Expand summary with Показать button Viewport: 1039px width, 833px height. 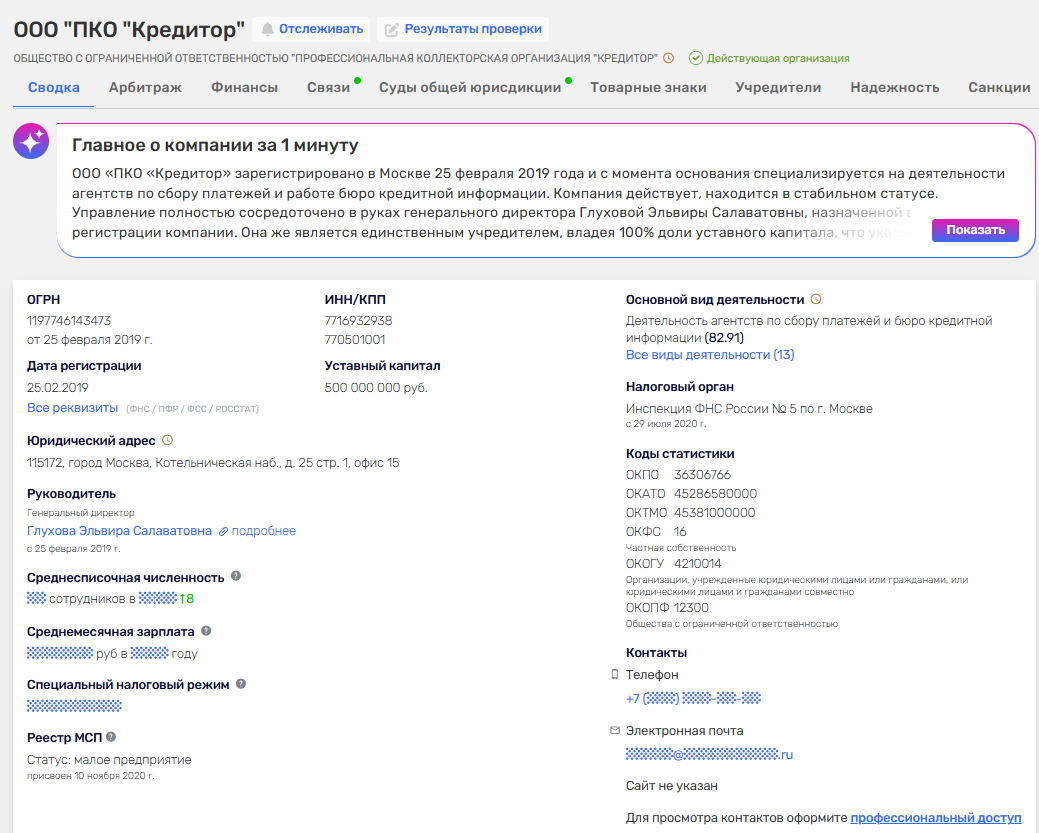(975, 230)
